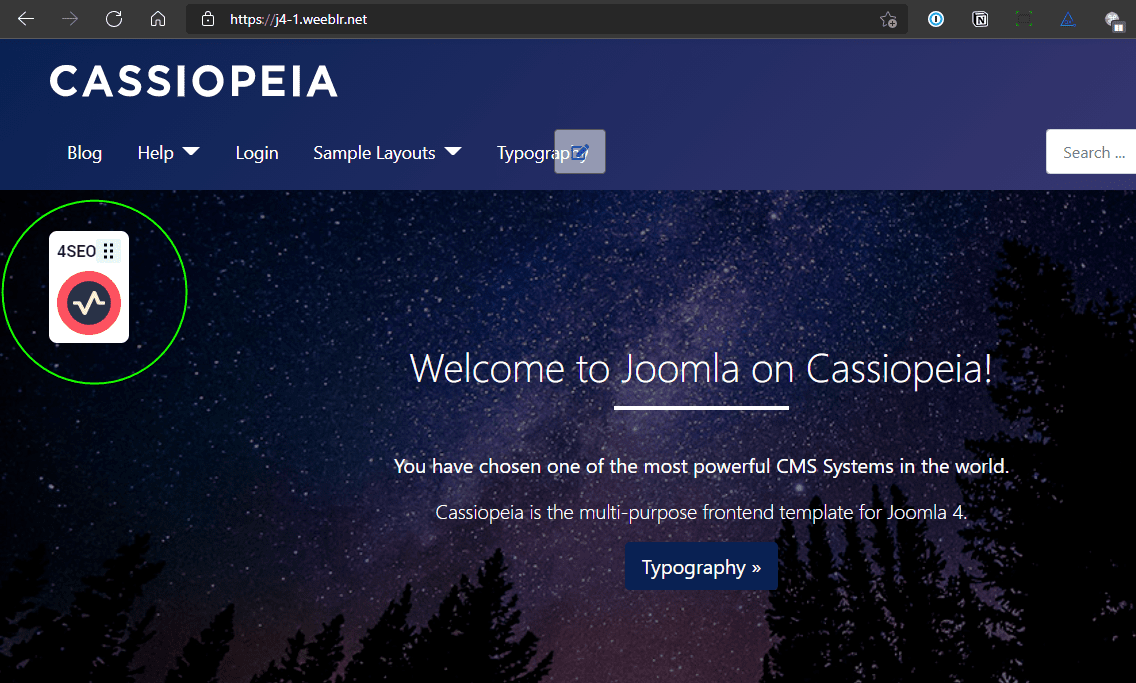Open the 1Password extension icon
The height and width of the screenshot is (683, 1136).
936,19
